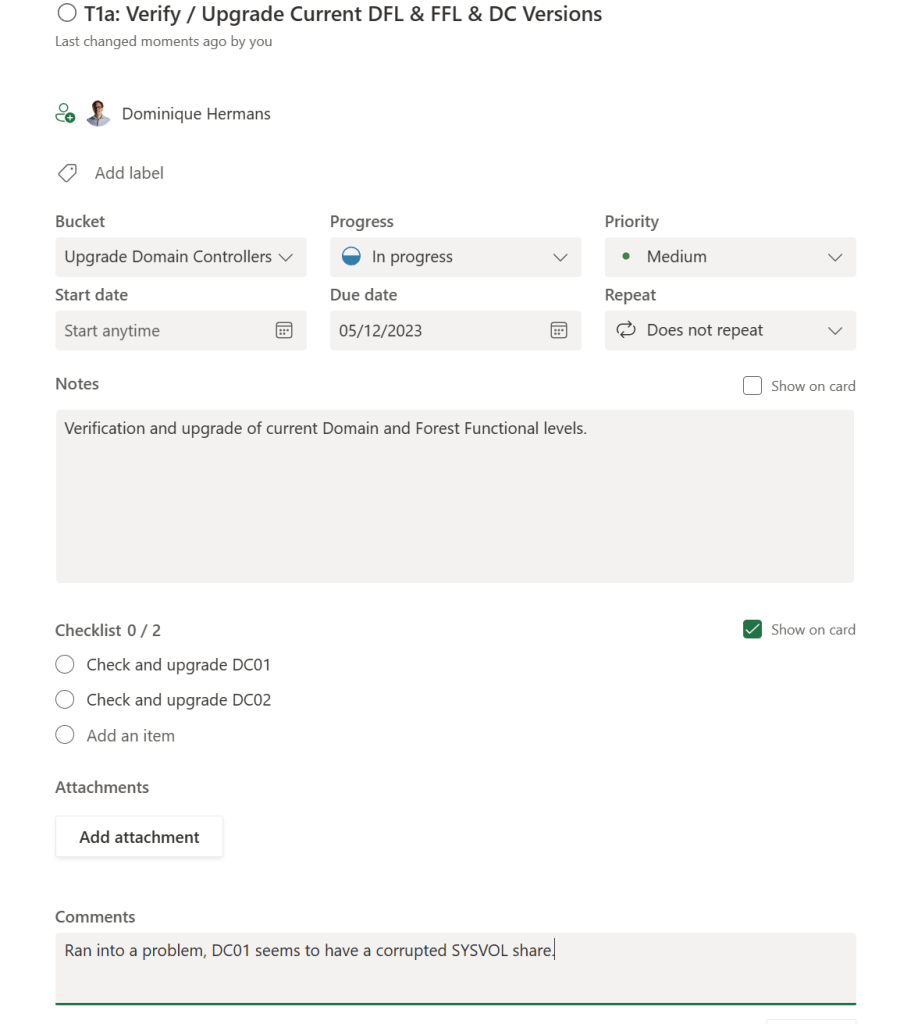
Task: Click the green Medium priority dot
Action: 624,257
